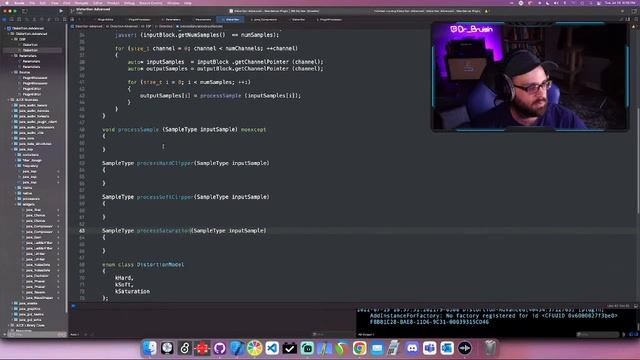Screen dimensions: 640x360
Task: Click the Run (play) button in Xcode toolbar
Action: click(x=61, y=11)
